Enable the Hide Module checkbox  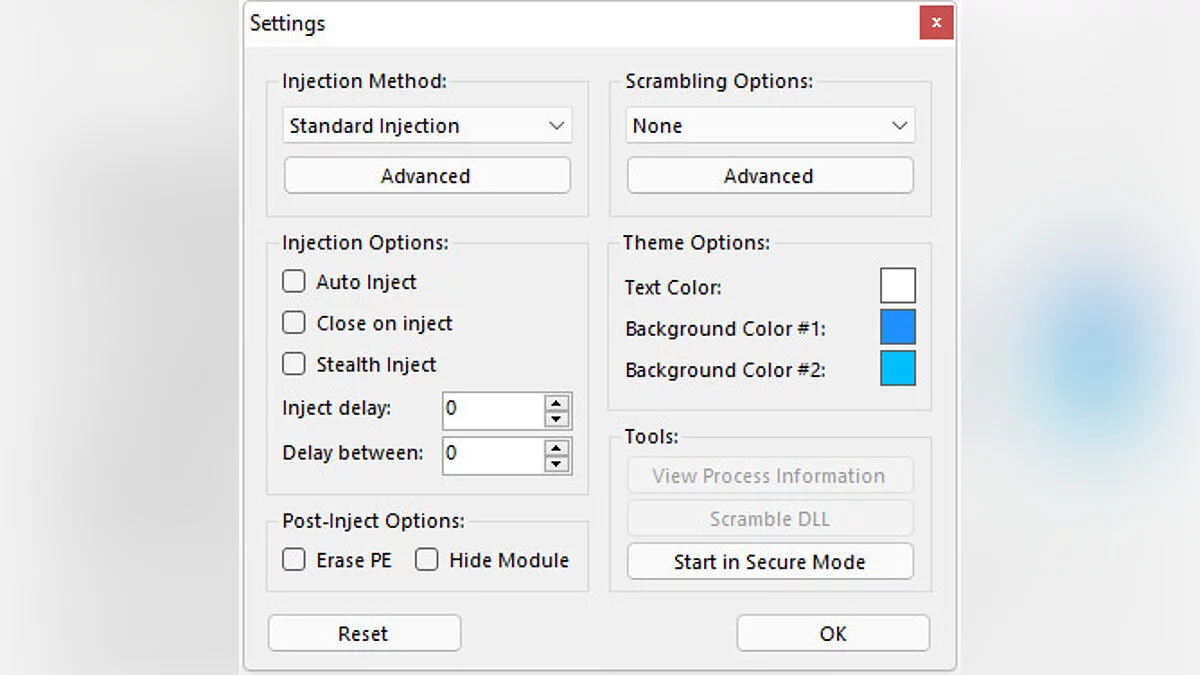(427, 560)
